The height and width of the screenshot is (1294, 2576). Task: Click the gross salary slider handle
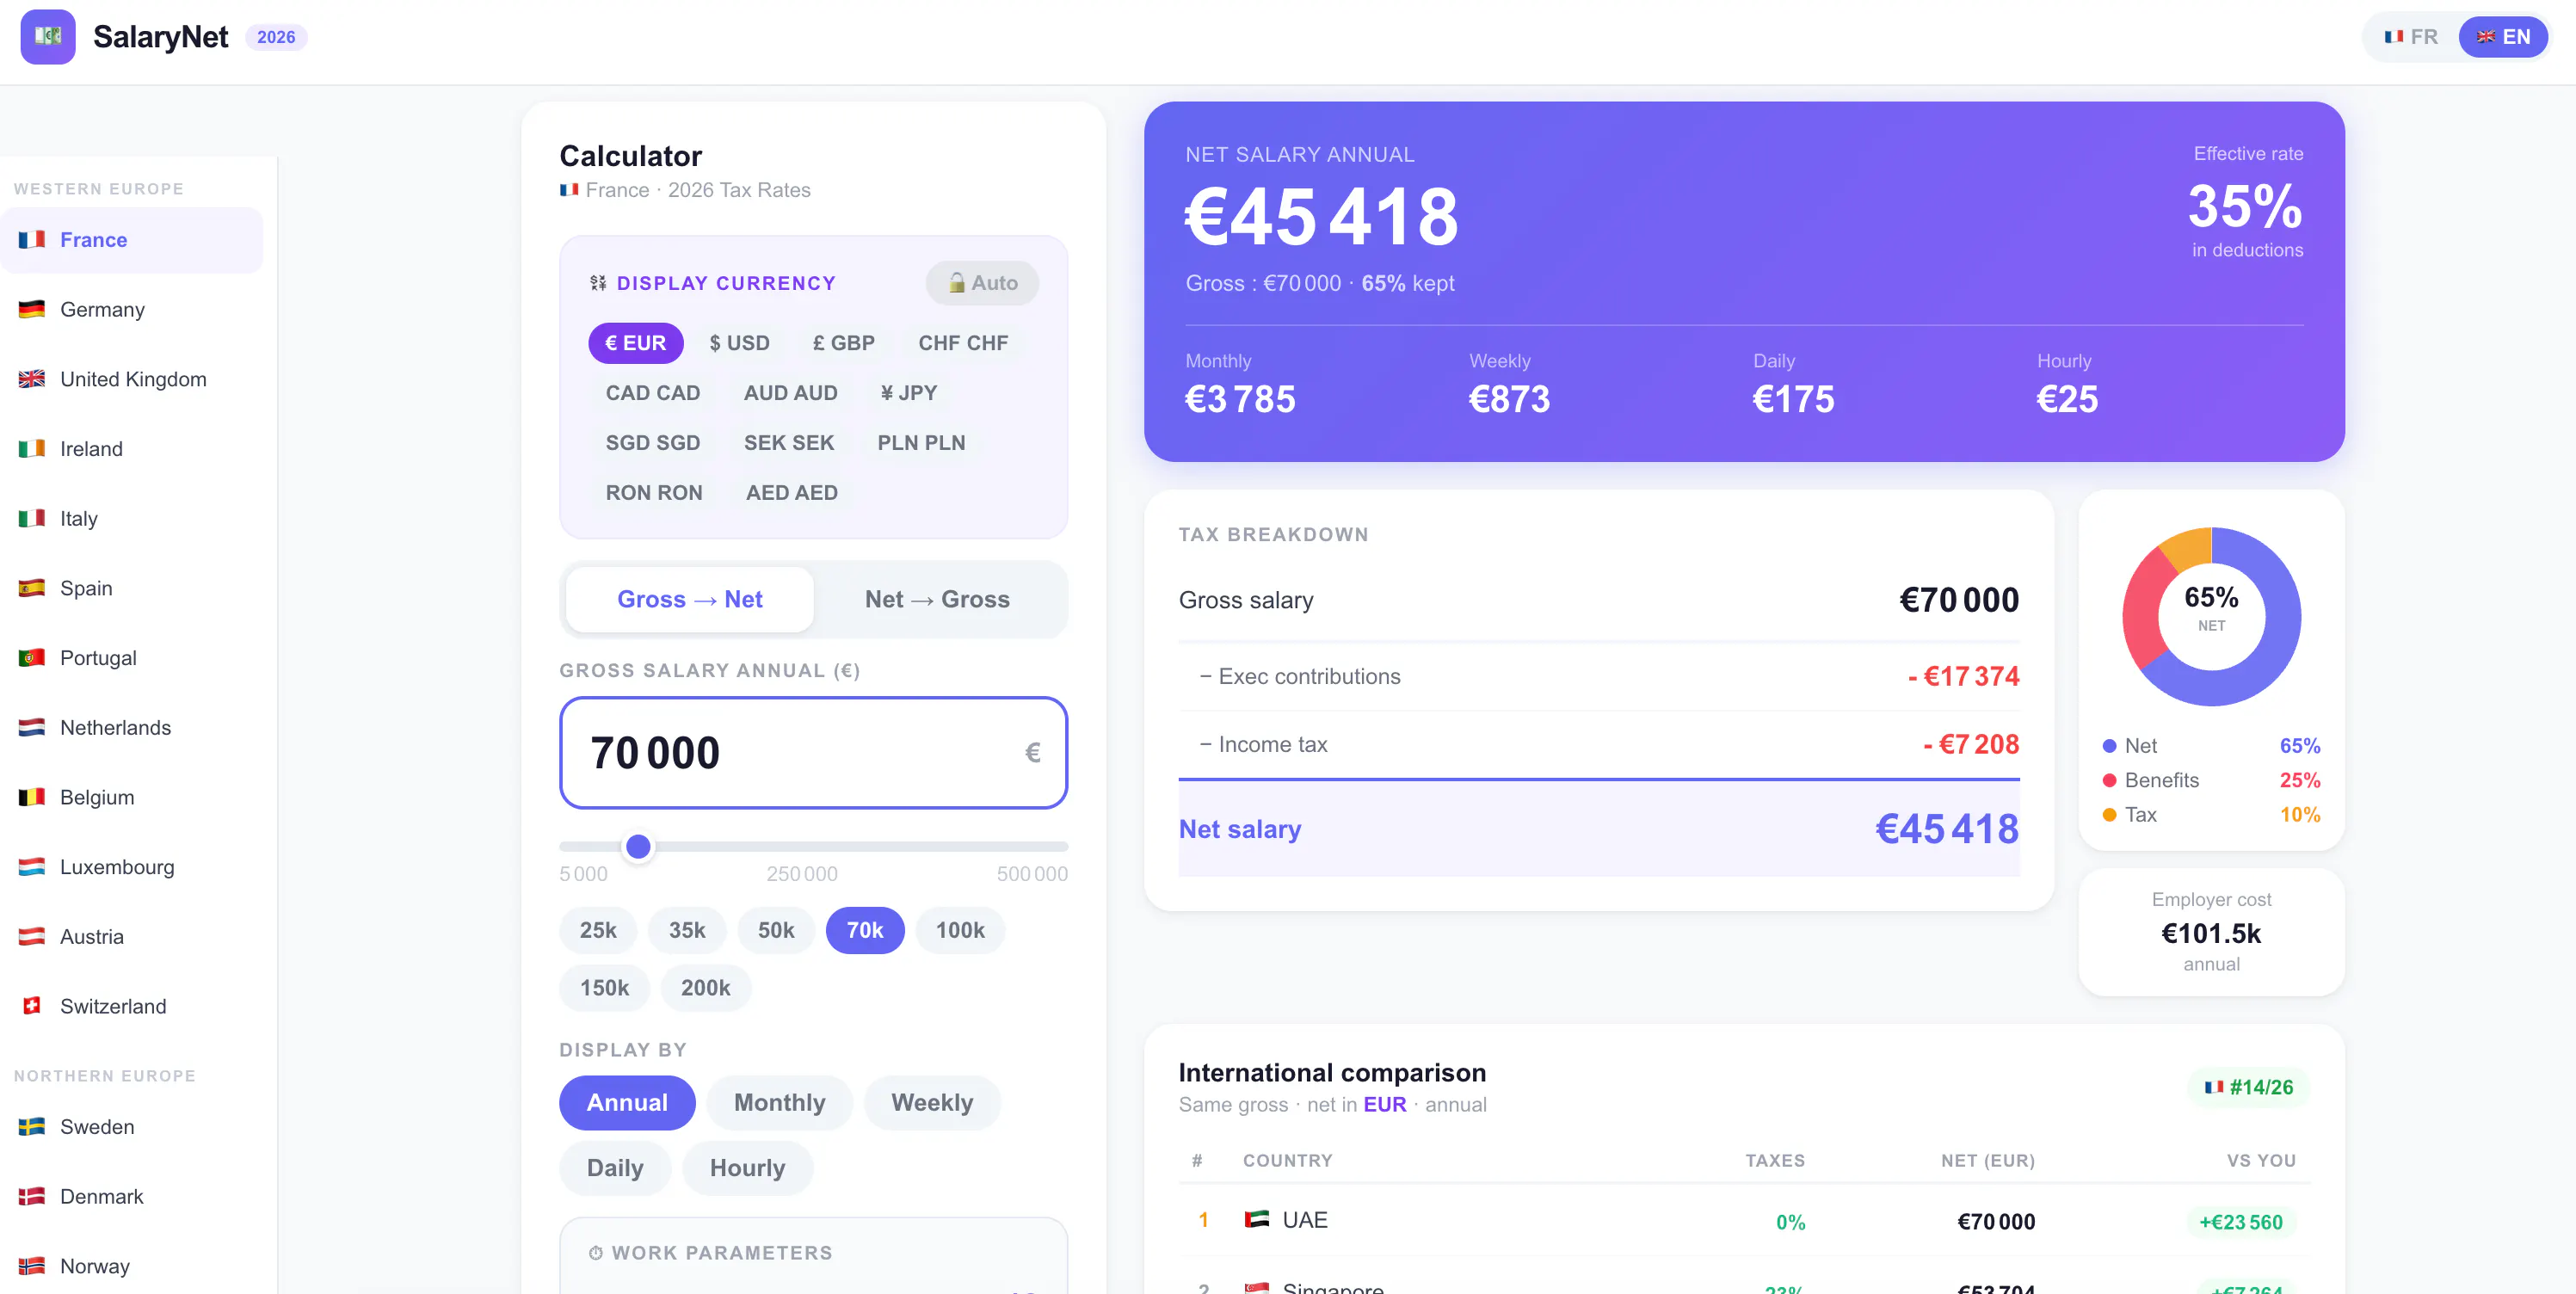[x=638, y=847]
